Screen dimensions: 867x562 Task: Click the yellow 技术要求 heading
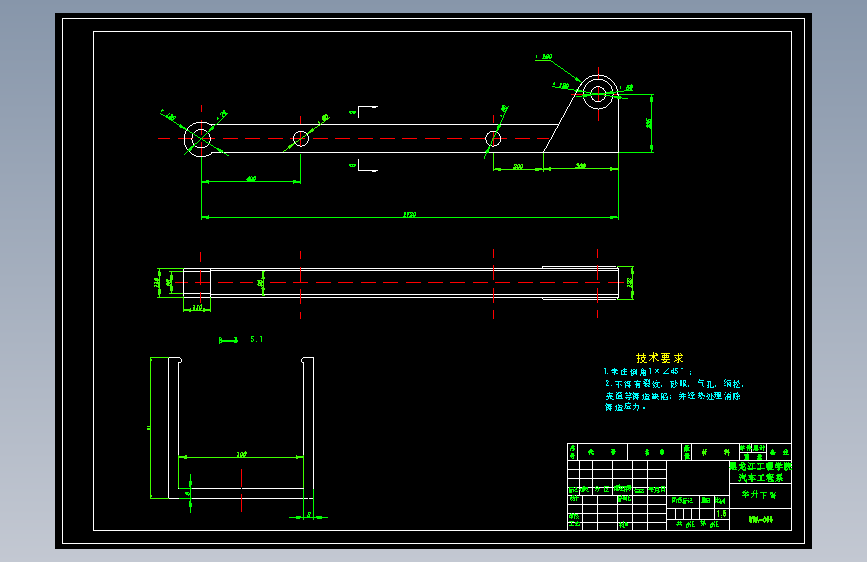(660, 358)
